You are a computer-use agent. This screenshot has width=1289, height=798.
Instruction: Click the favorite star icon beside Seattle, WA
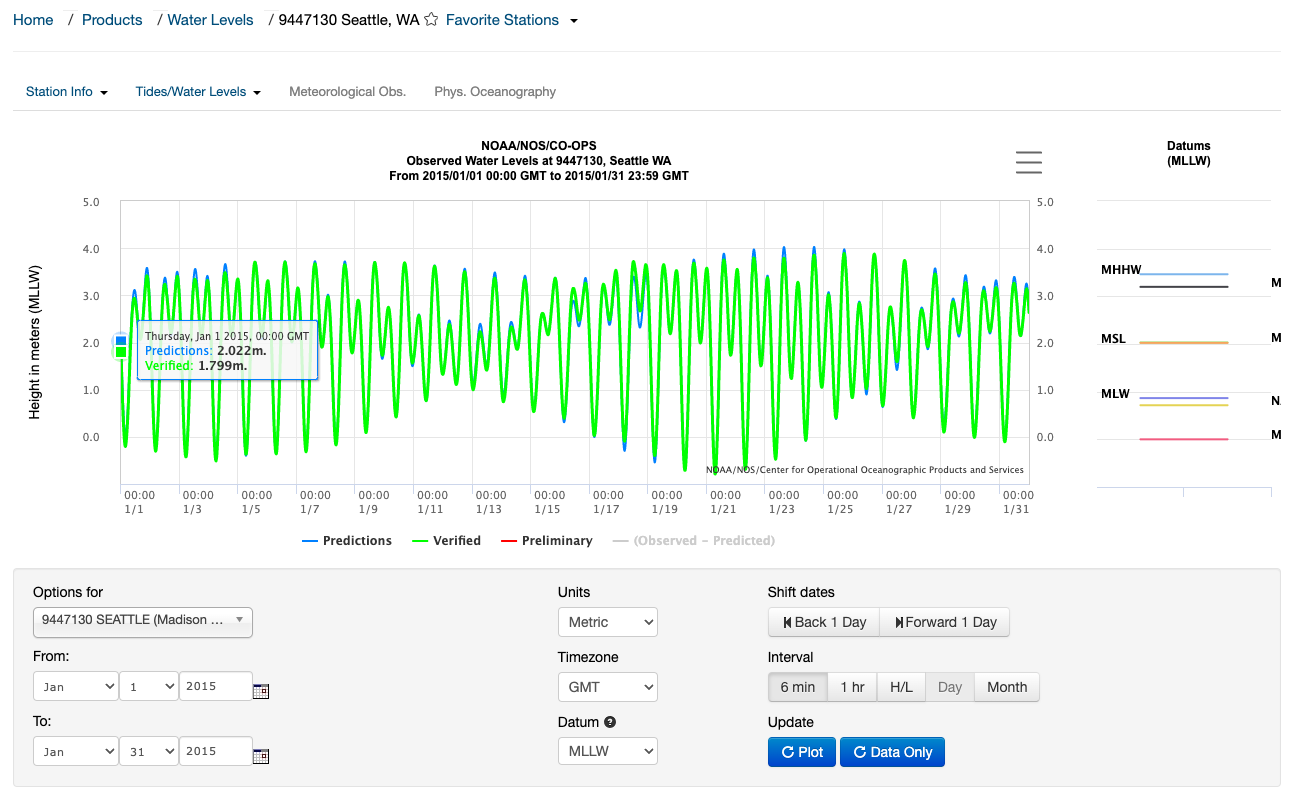pyautogui.click(x=431, y=20)
